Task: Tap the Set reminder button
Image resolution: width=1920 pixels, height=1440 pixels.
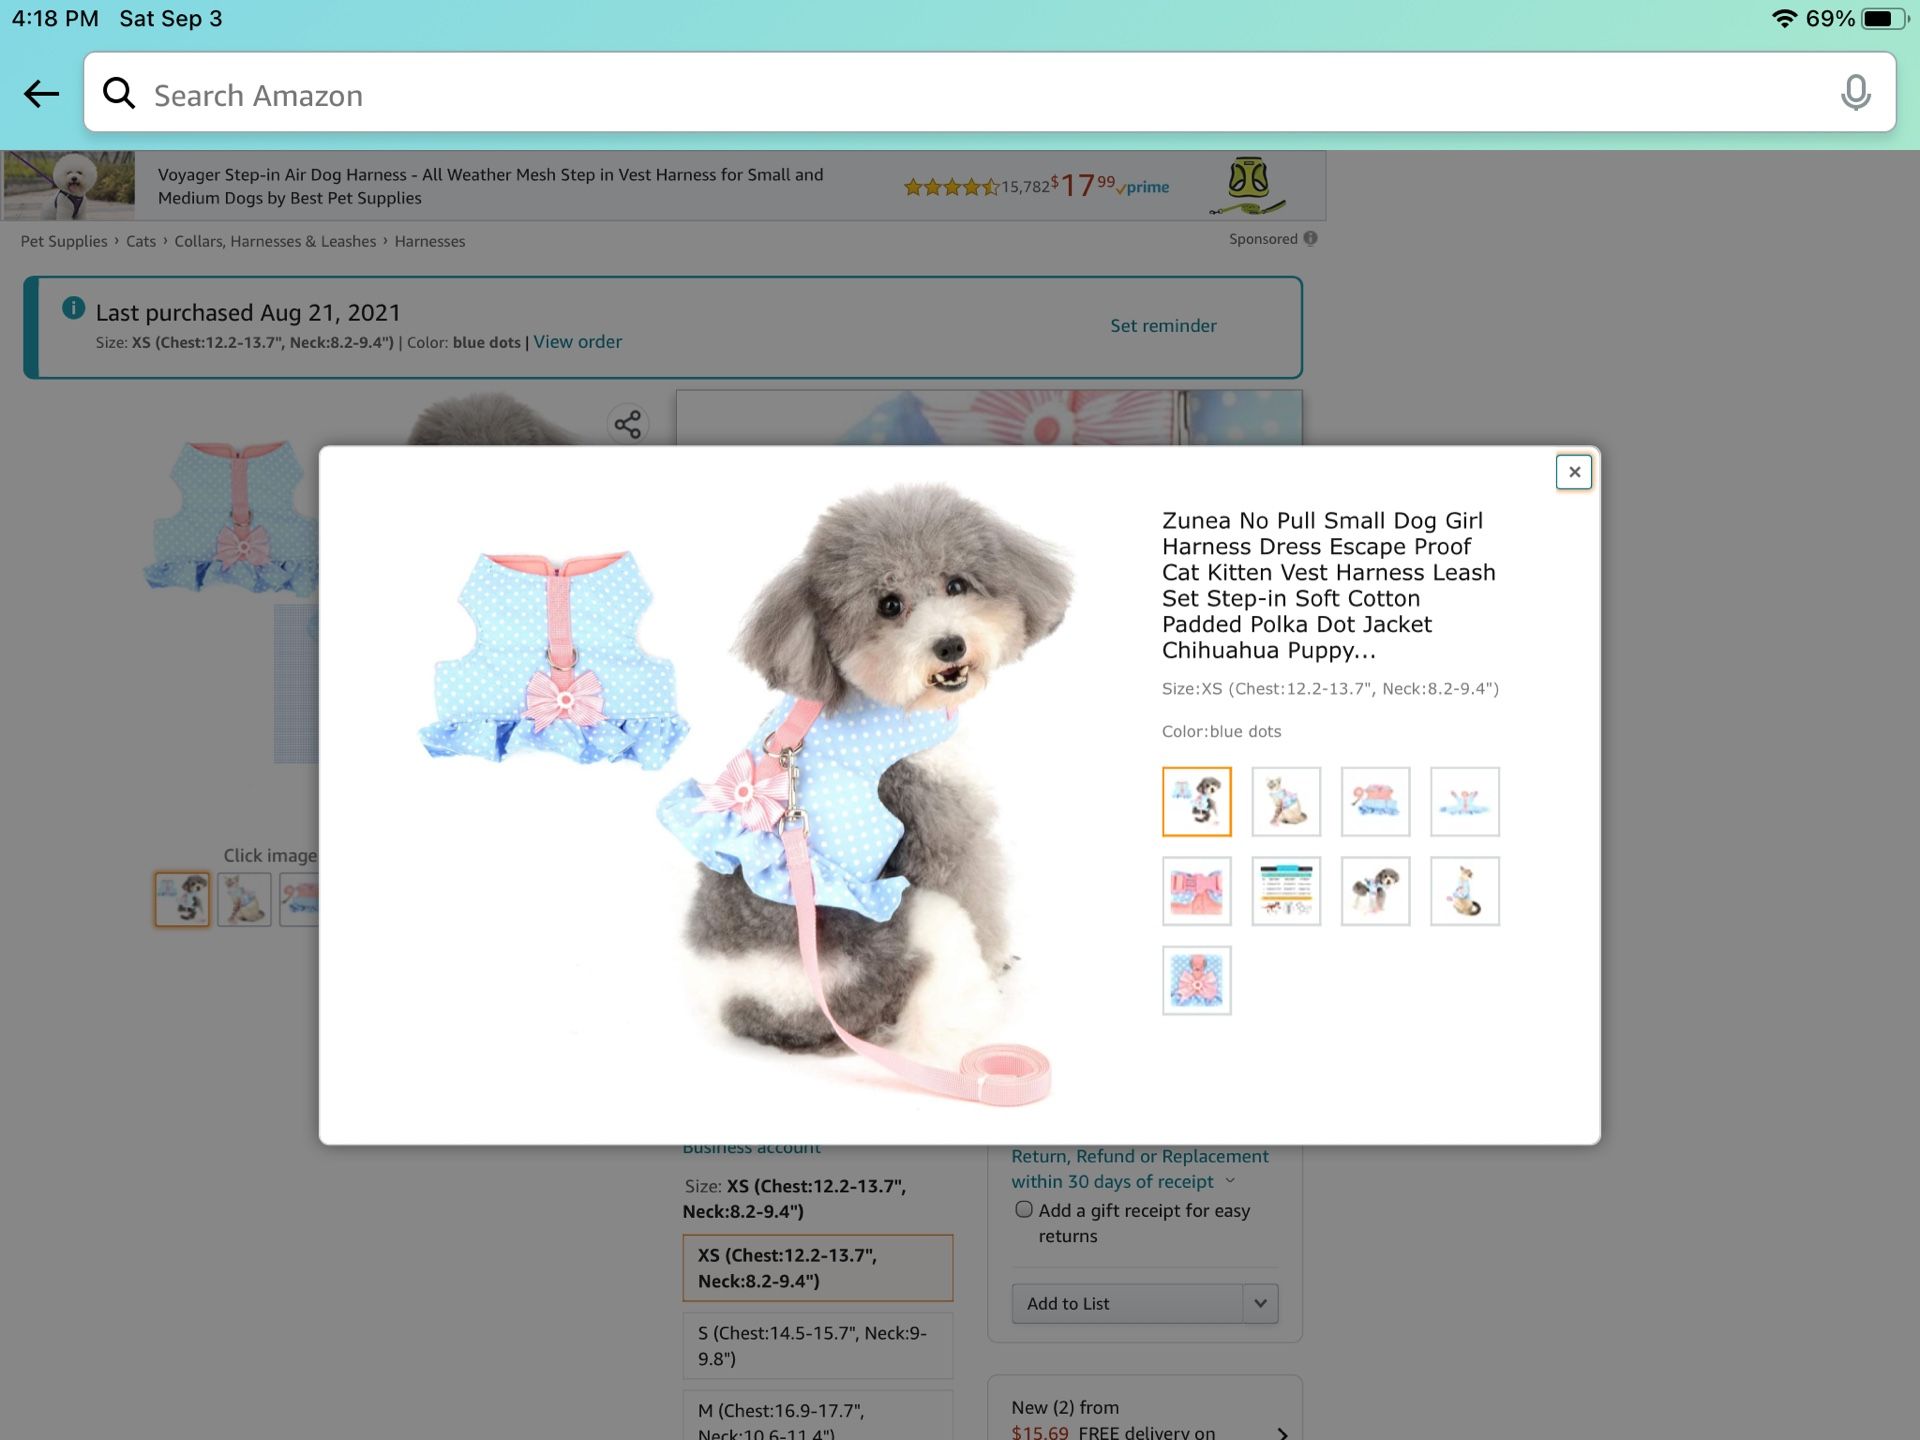Action: [x=1162, y=325]
